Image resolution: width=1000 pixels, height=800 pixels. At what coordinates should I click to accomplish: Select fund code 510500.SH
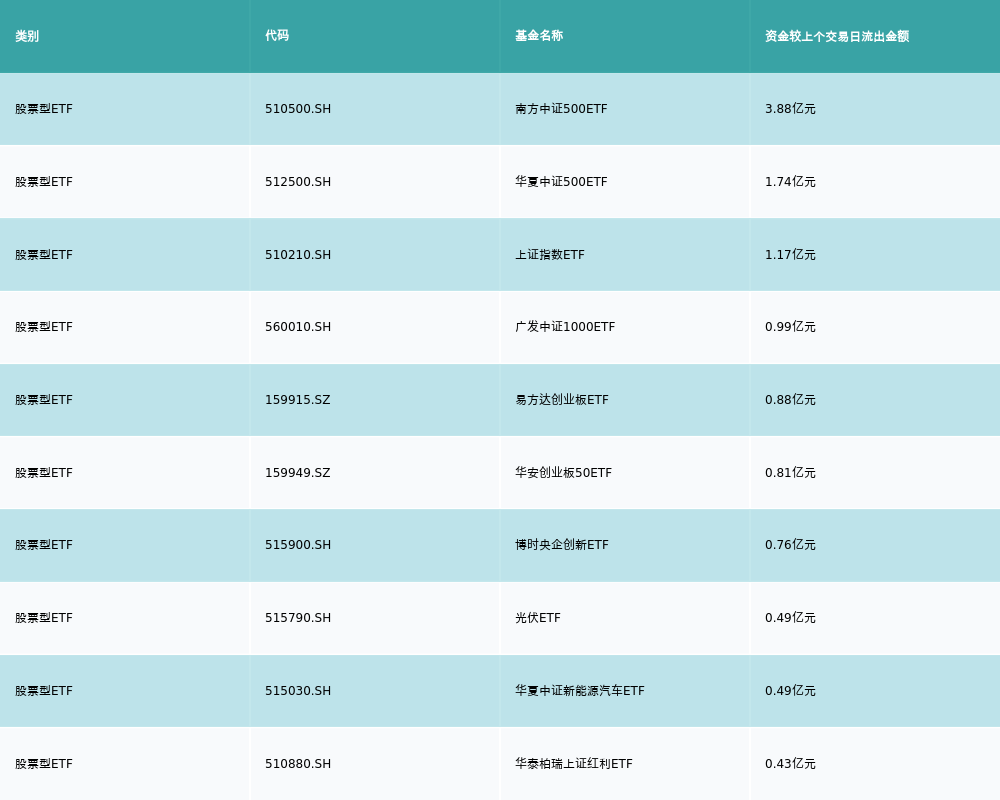pos(298,109)
